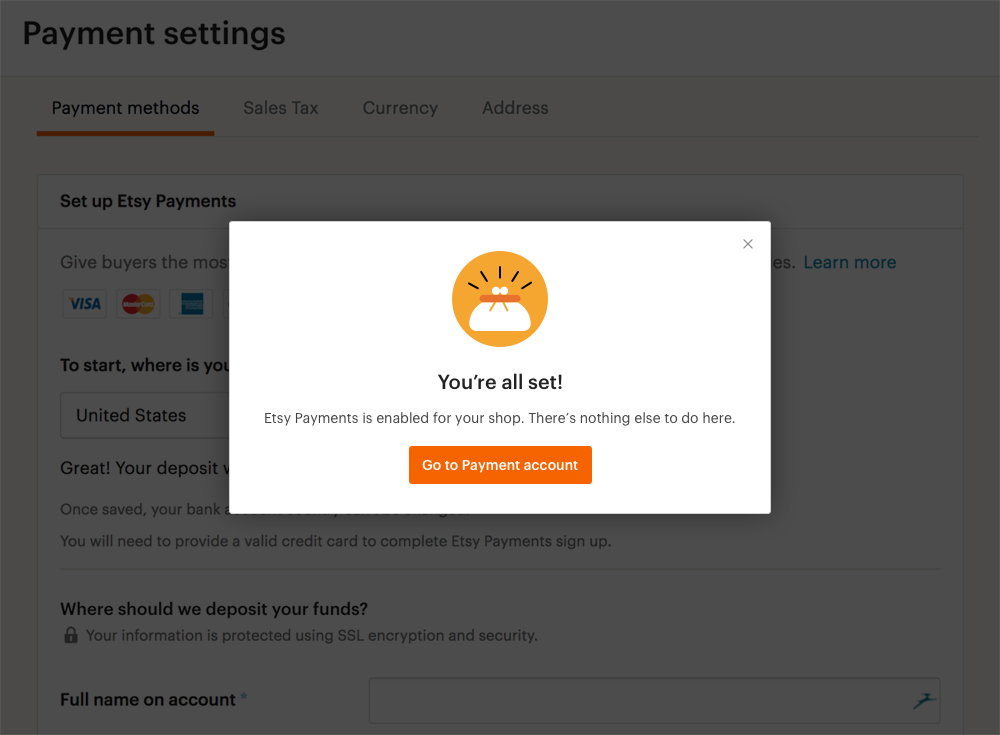This screenshot has height=735, width=1000.
Task: Click the Where should we deposit your funds heading
Action: [x=214, y=609]
